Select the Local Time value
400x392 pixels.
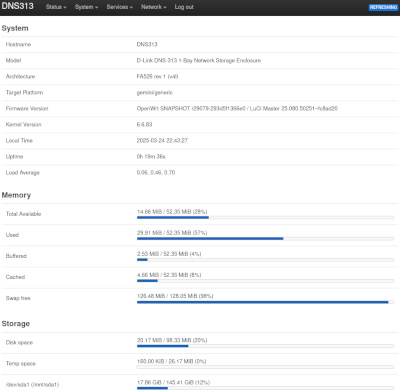[x=162, y=140]
